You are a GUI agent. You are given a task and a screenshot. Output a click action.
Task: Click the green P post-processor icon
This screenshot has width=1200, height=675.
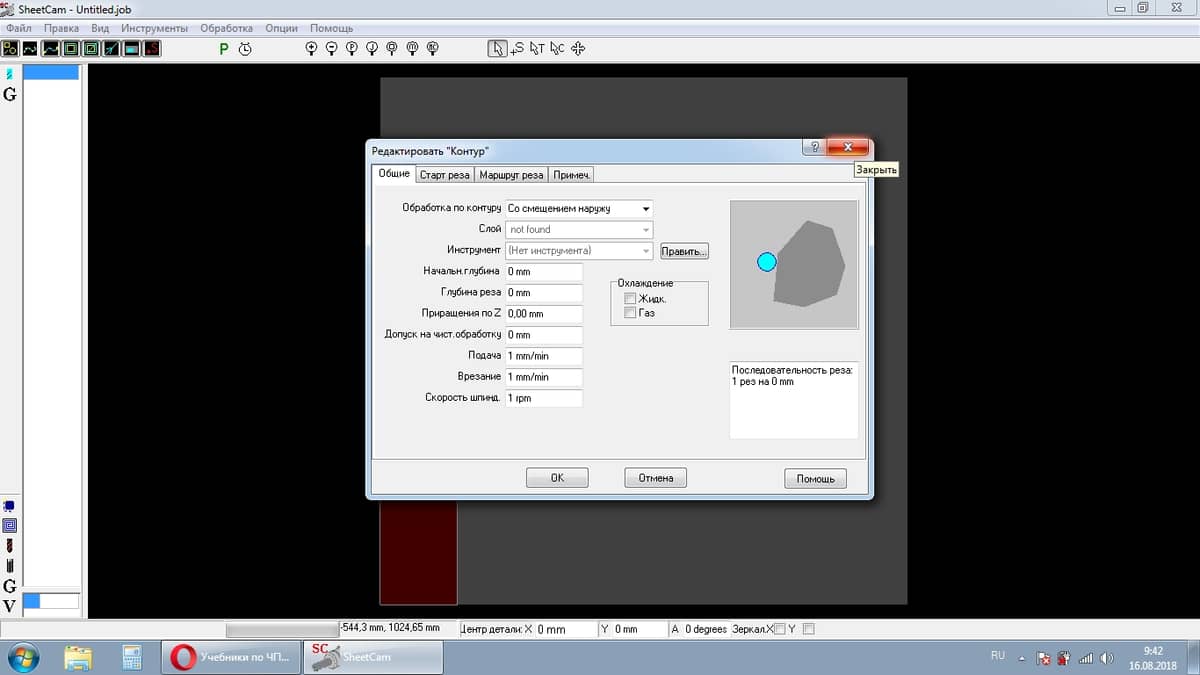224,48
